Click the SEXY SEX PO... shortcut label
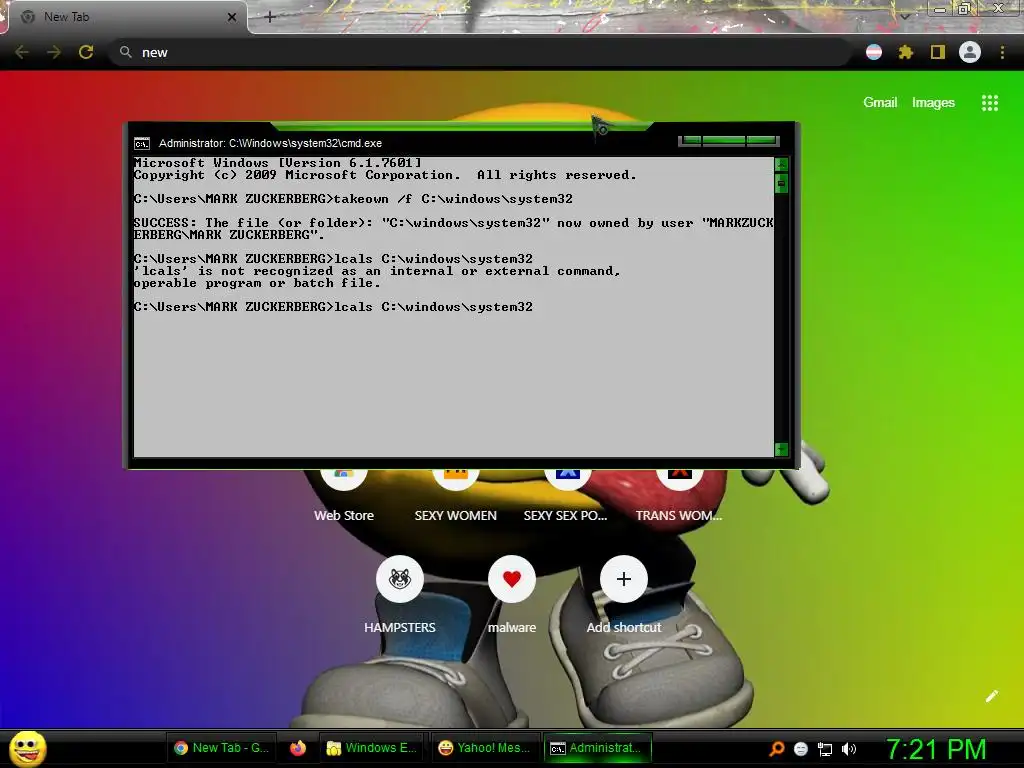The image size is (1024, 768). coord(566,515)
